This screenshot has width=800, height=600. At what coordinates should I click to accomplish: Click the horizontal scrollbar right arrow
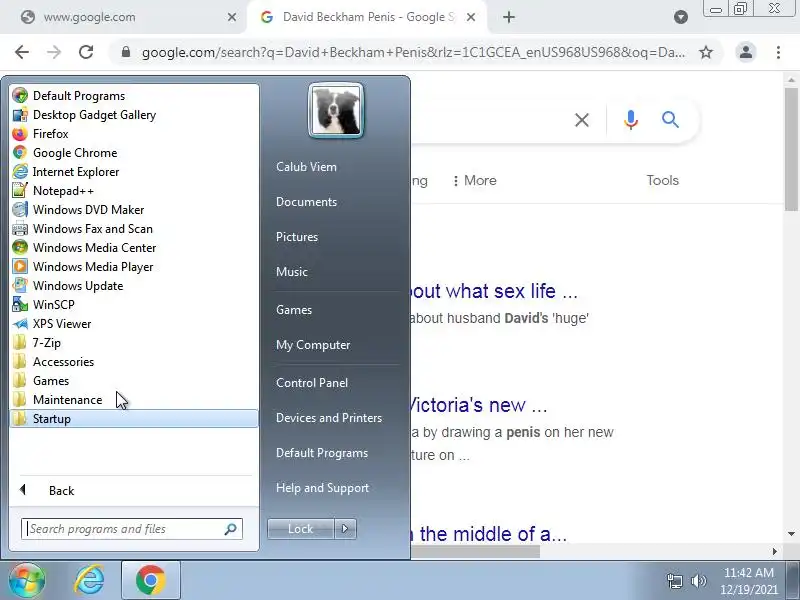point(774,552)
